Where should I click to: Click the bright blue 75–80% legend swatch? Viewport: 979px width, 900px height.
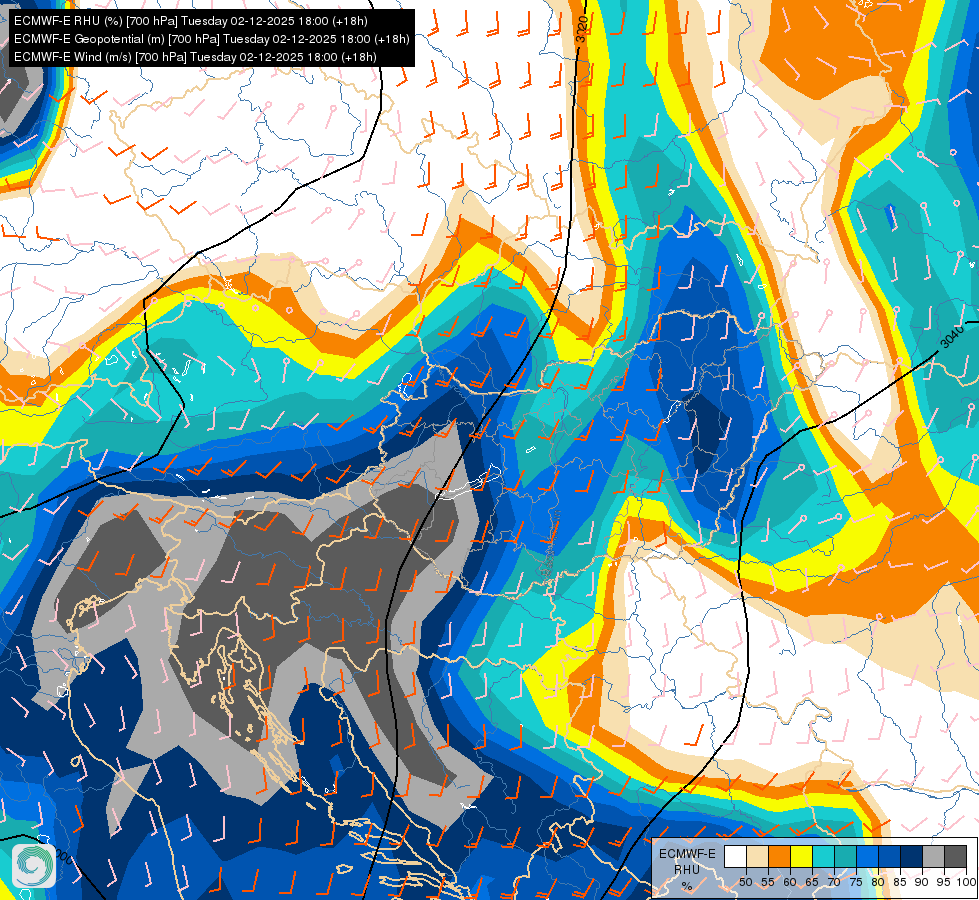tap(867, 856)
